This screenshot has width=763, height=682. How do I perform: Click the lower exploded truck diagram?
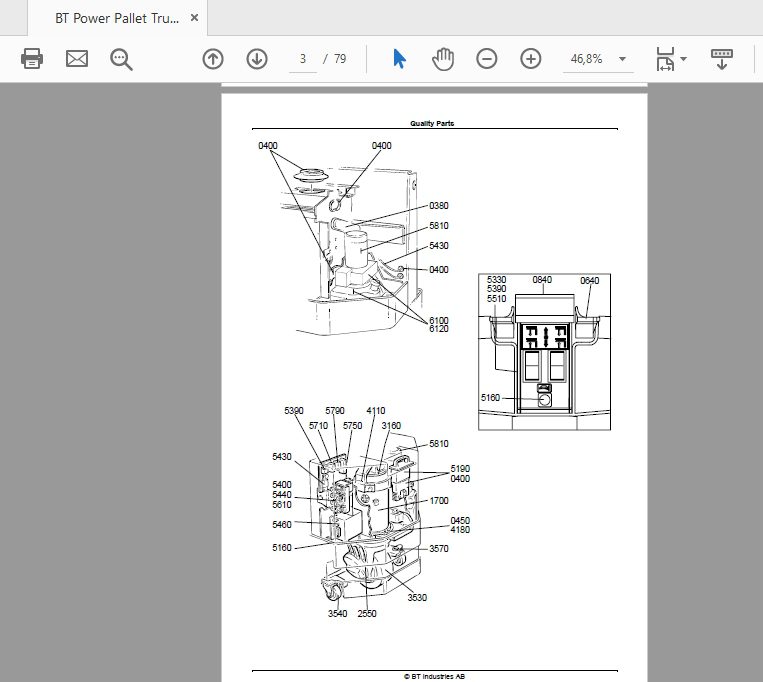(371, 512)
